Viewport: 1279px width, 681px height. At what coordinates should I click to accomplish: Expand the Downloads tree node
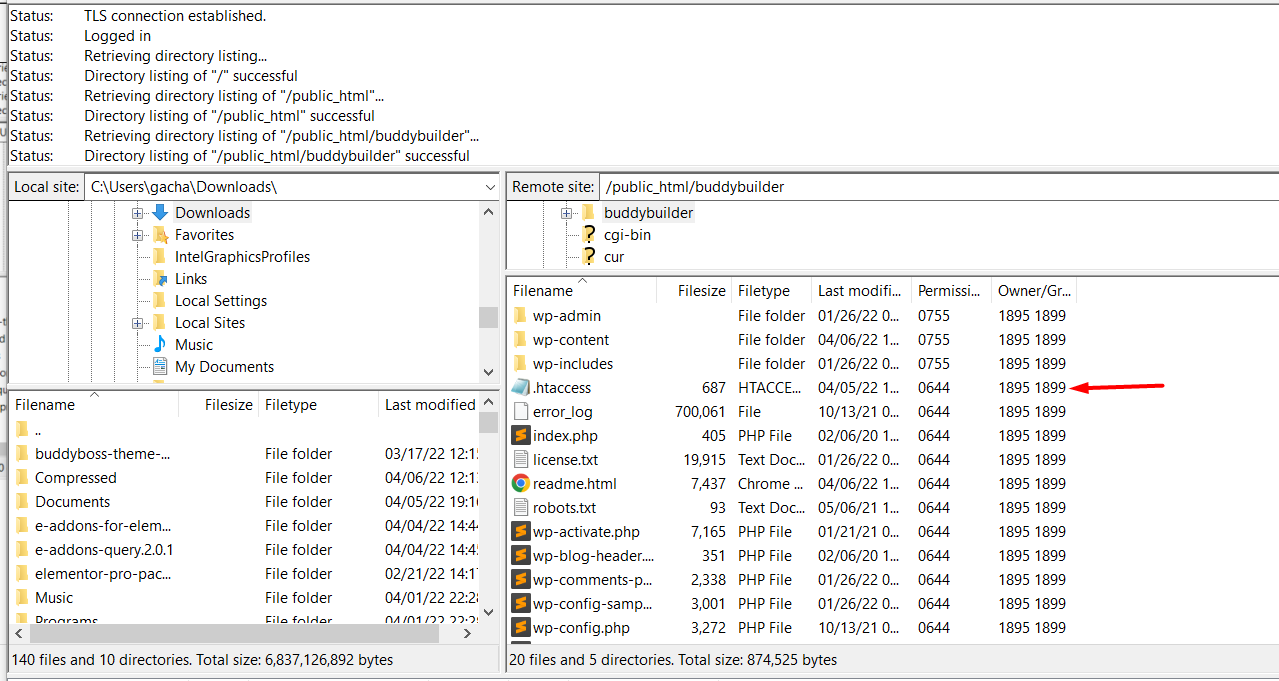(139, 212)
